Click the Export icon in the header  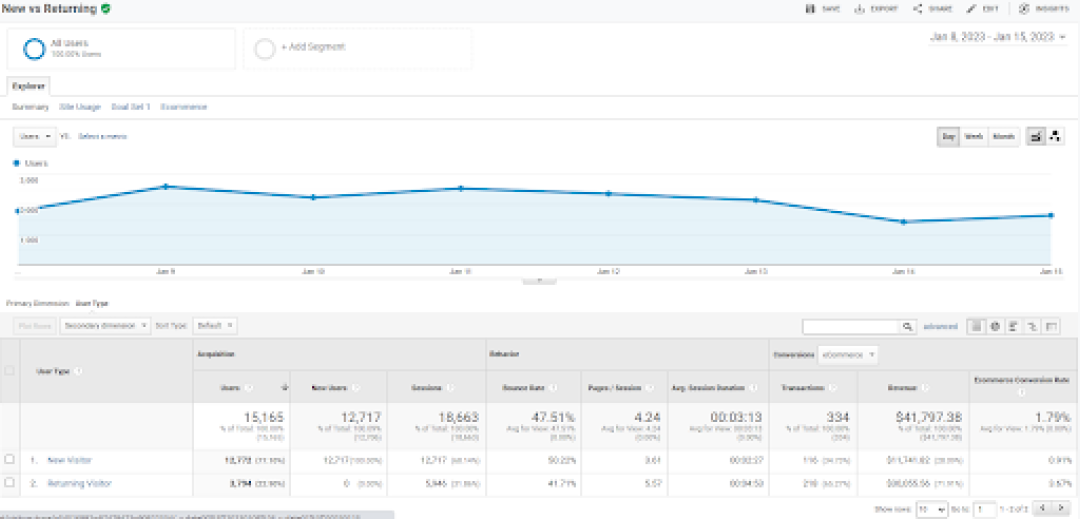click(x=859, y=9)
